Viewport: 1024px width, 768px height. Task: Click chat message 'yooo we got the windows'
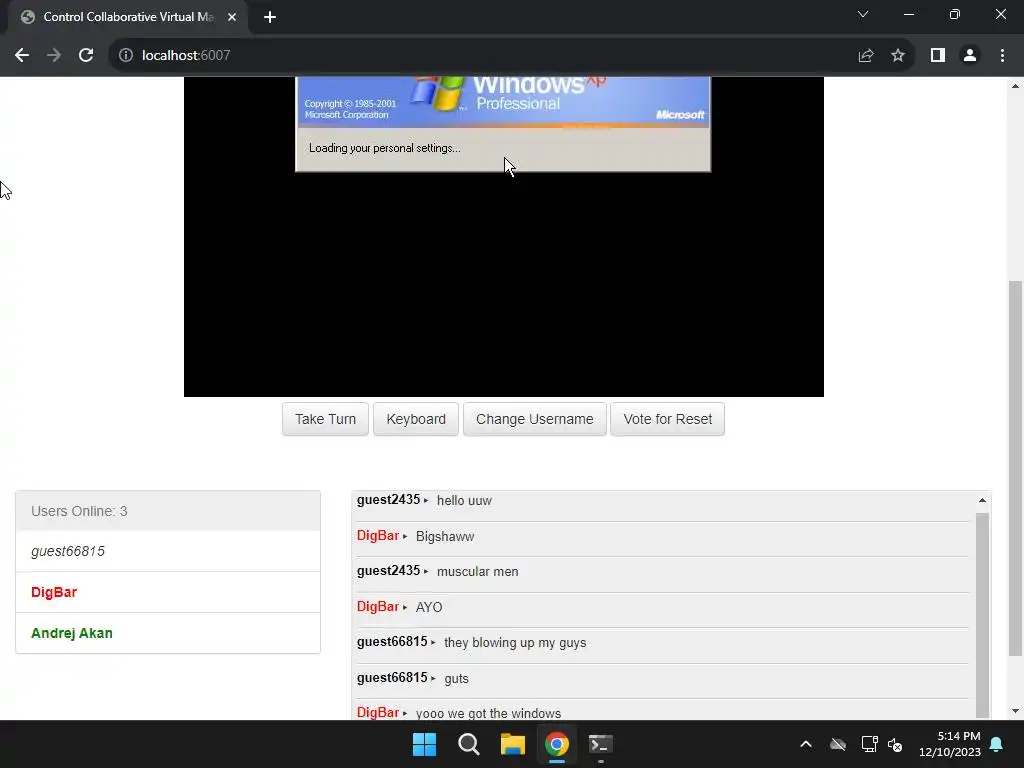click(x=488, y=713)
